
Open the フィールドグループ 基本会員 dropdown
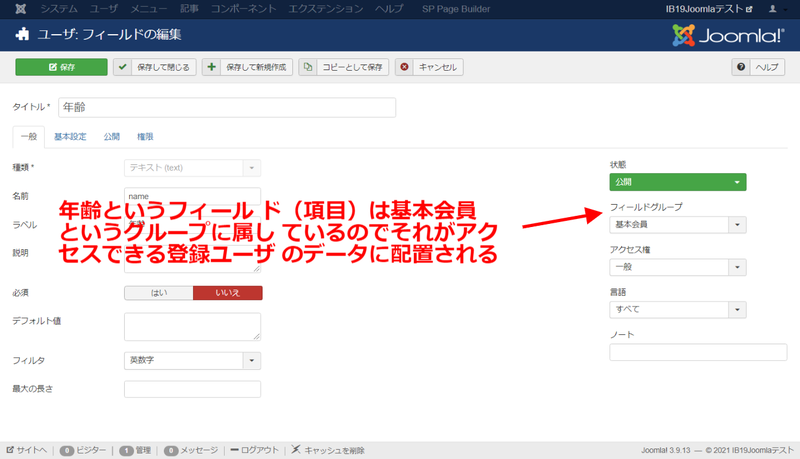(677, 225)
